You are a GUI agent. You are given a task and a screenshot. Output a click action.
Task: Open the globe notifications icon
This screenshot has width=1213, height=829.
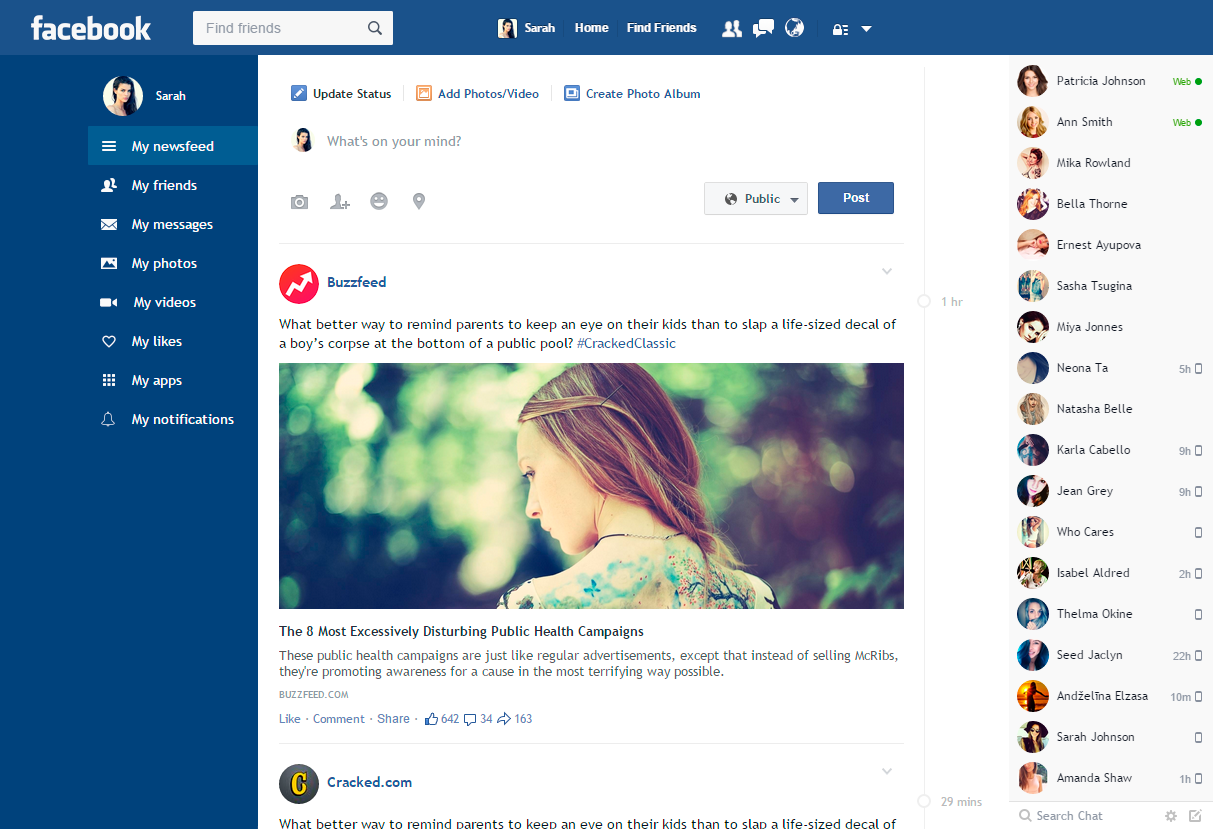coord(794,28)
